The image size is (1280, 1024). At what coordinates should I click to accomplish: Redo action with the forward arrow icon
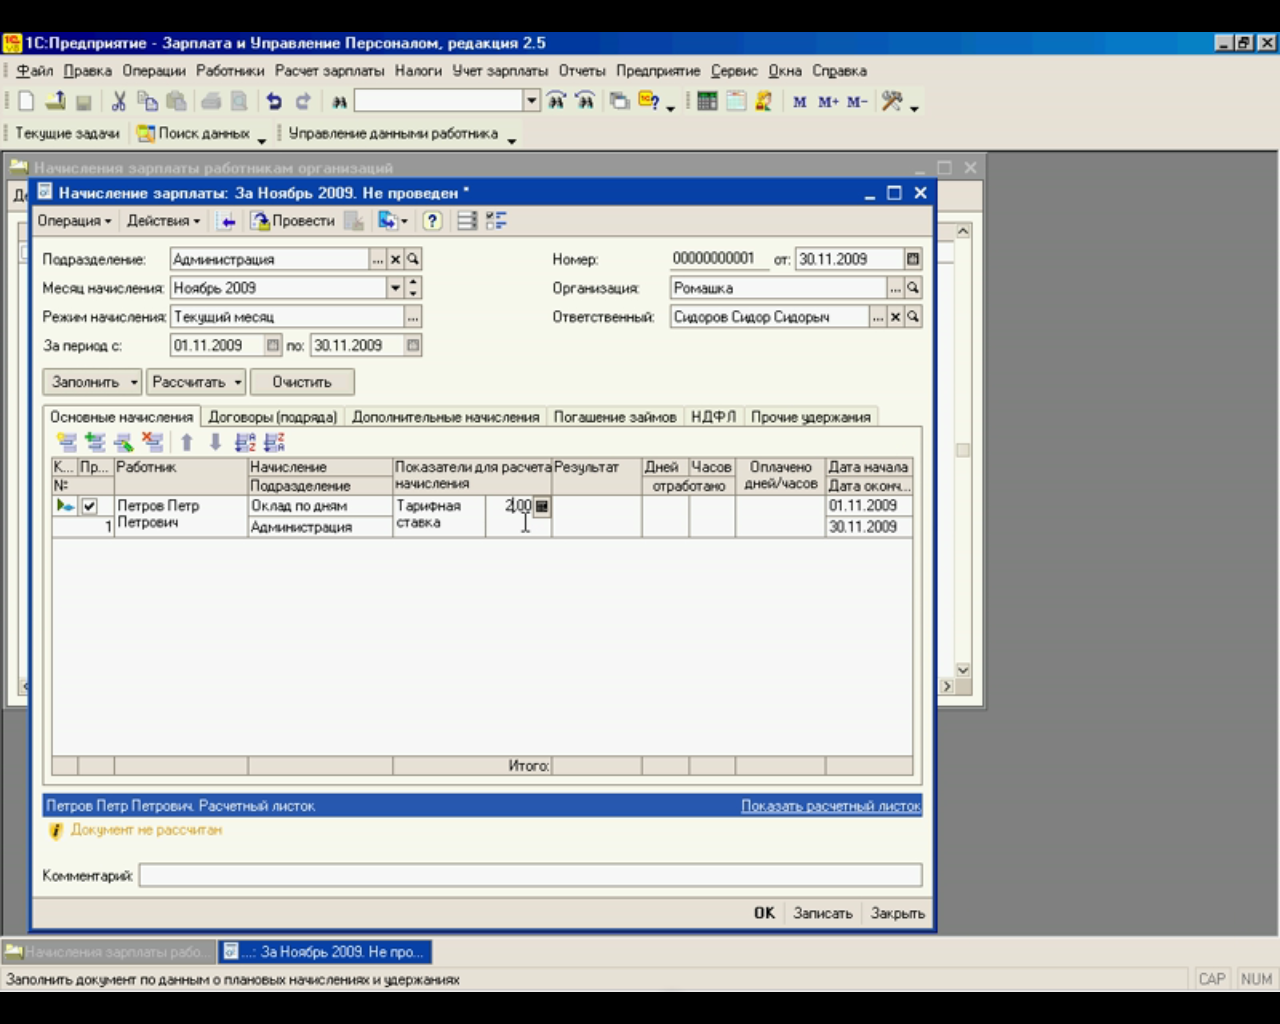pyautogui.click(x=303, y=101)
